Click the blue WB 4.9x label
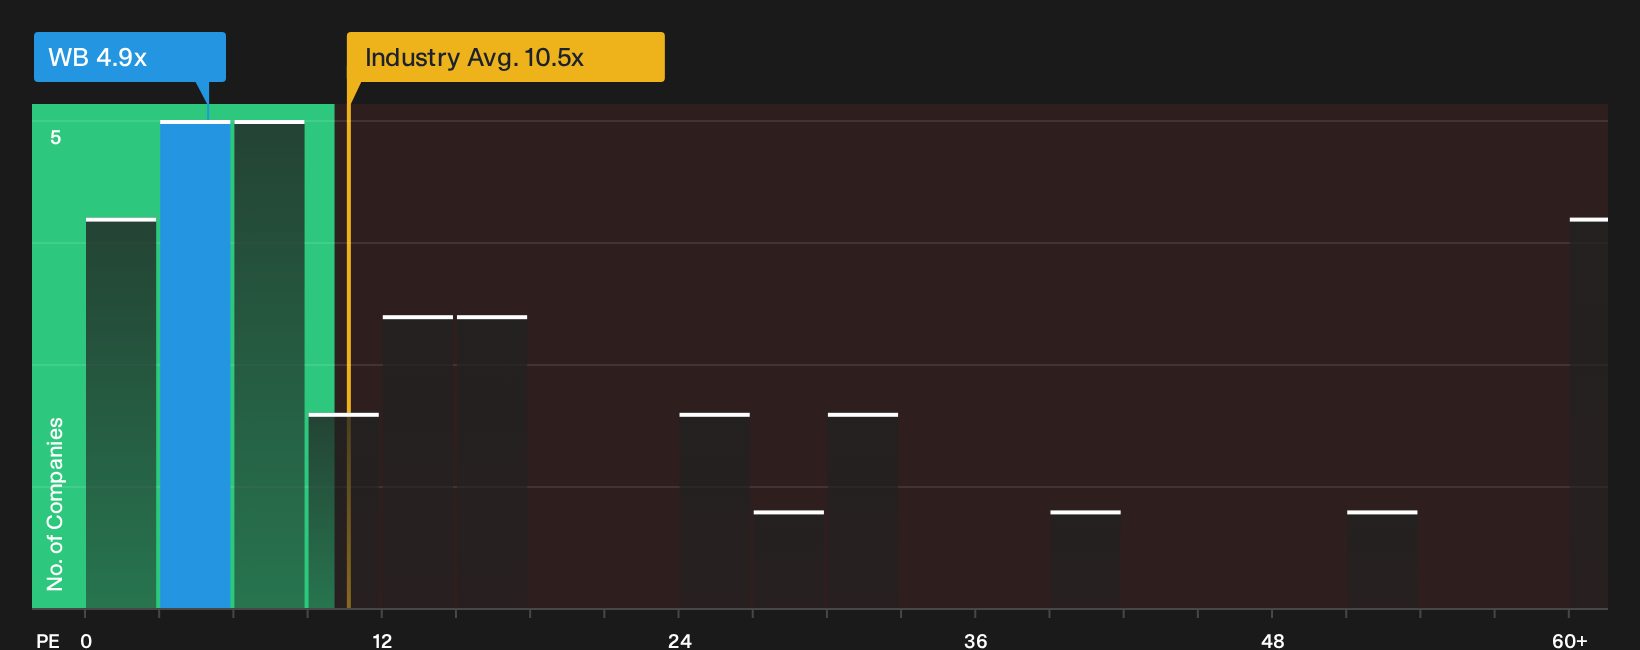The image size is (1640, 650). [x=130, y=57]
